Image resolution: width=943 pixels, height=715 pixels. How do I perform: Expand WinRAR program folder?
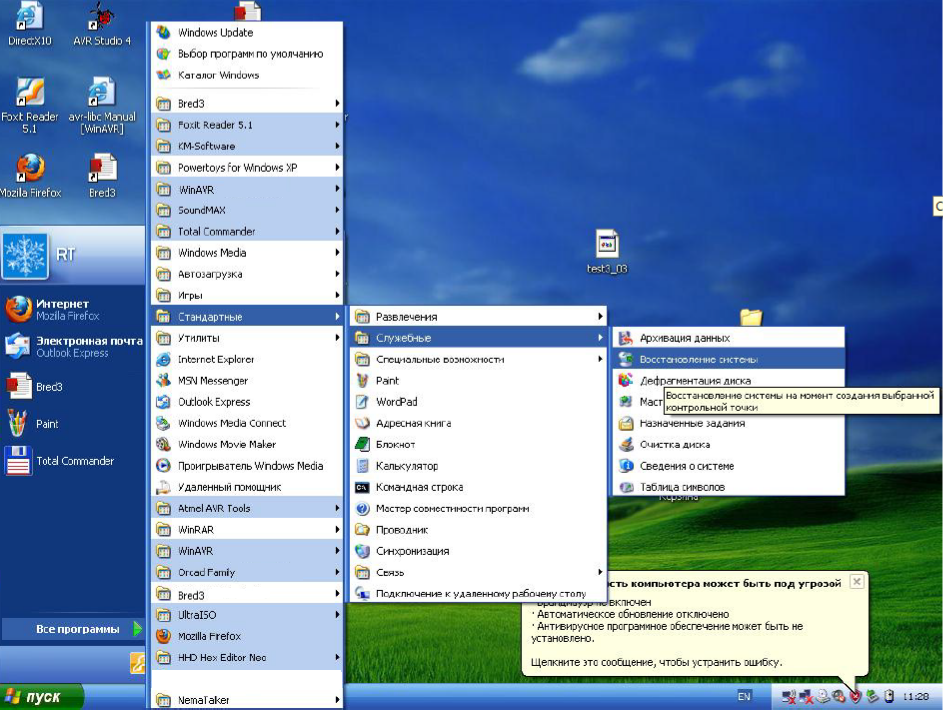click(247, 530)
